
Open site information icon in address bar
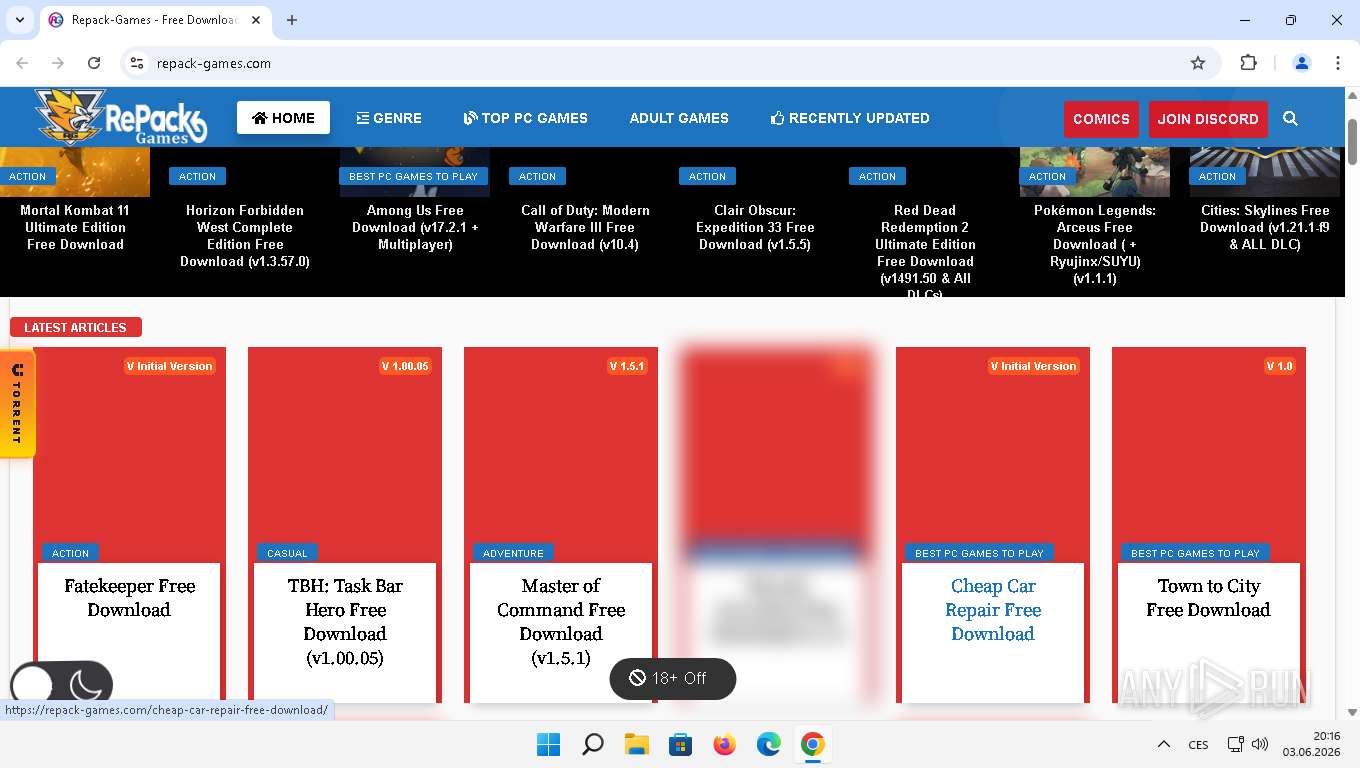tap(137, 63)
